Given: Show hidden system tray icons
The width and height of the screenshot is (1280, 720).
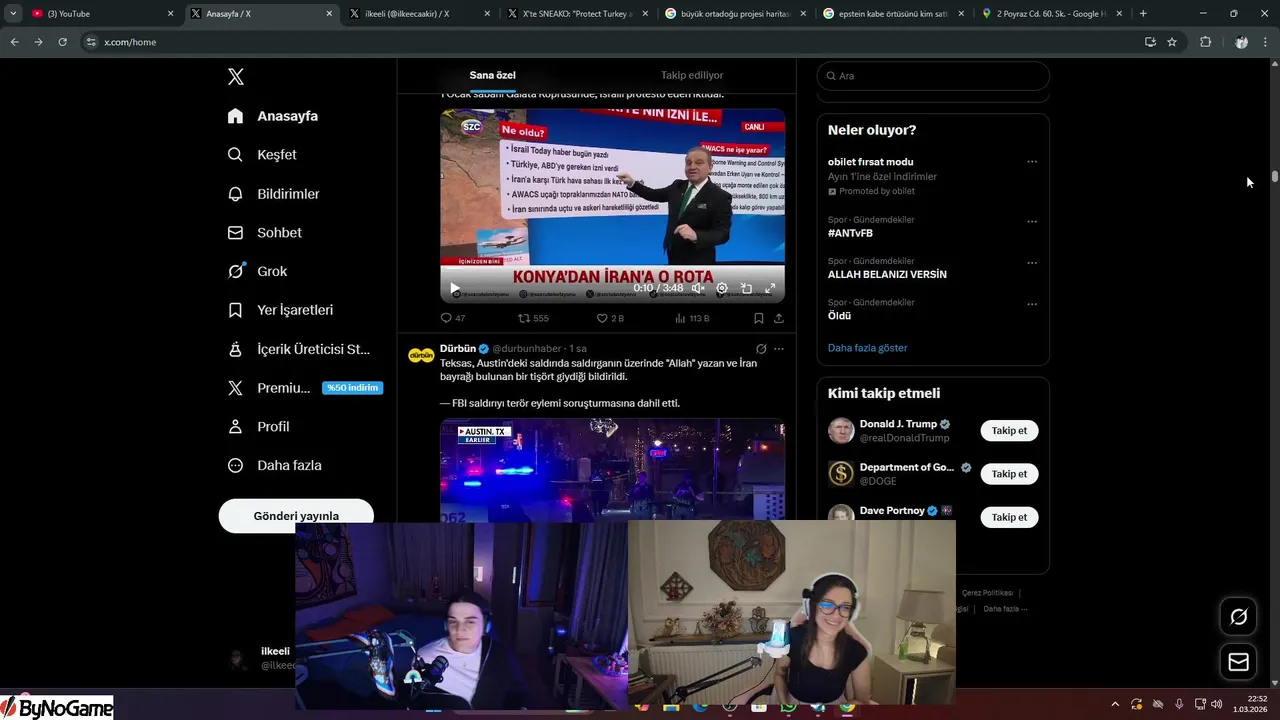Looking at the screenshot, I should tap(1115, 704).
